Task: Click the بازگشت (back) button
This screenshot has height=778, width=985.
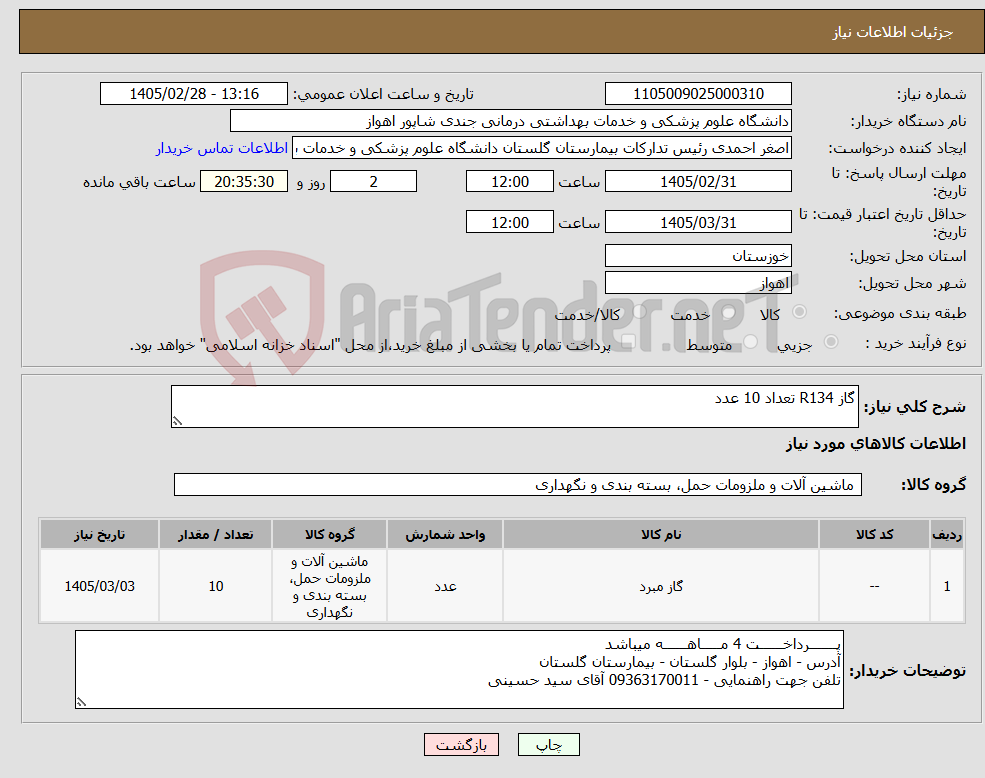Action: tap(461, 745)
